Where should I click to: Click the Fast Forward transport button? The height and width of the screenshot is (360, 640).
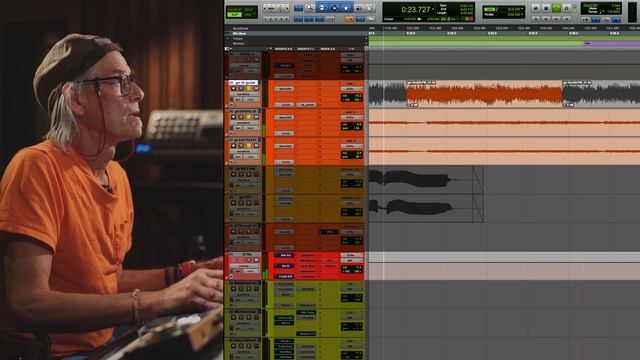pyautogui.click(x=556, y=19)
